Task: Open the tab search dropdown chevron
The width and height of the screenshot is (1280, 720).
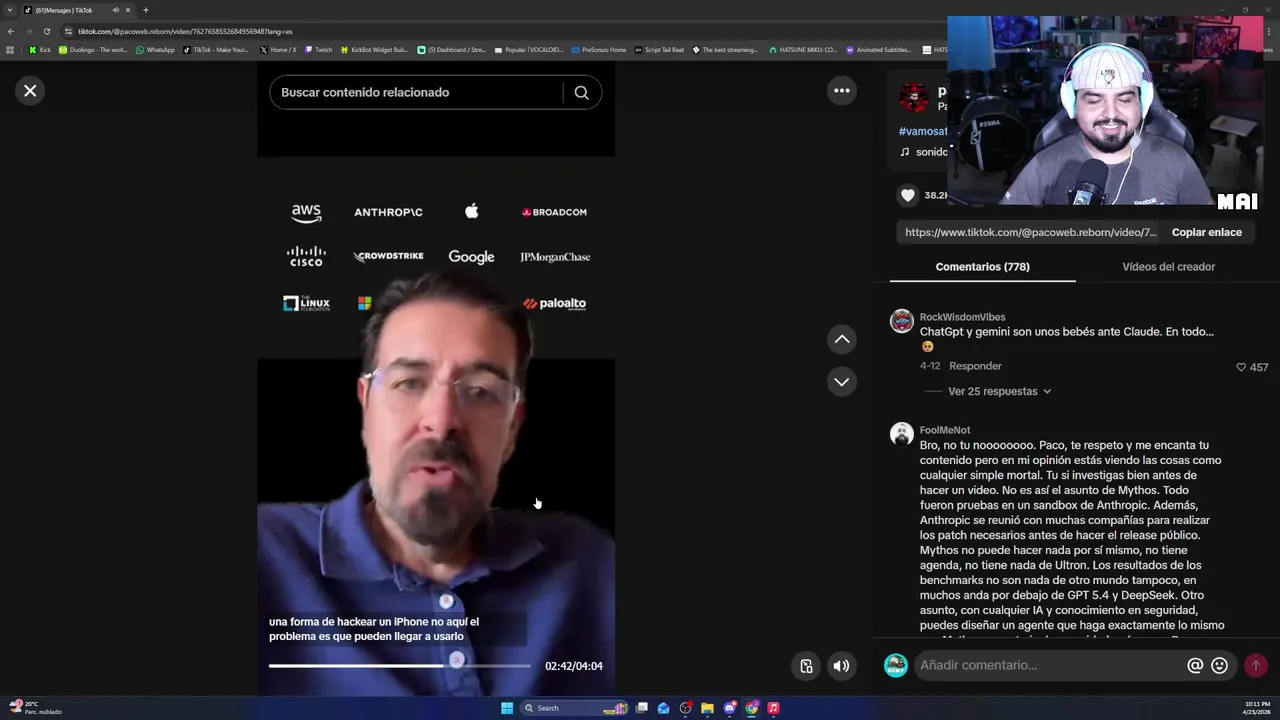Action: click(10, 10)
